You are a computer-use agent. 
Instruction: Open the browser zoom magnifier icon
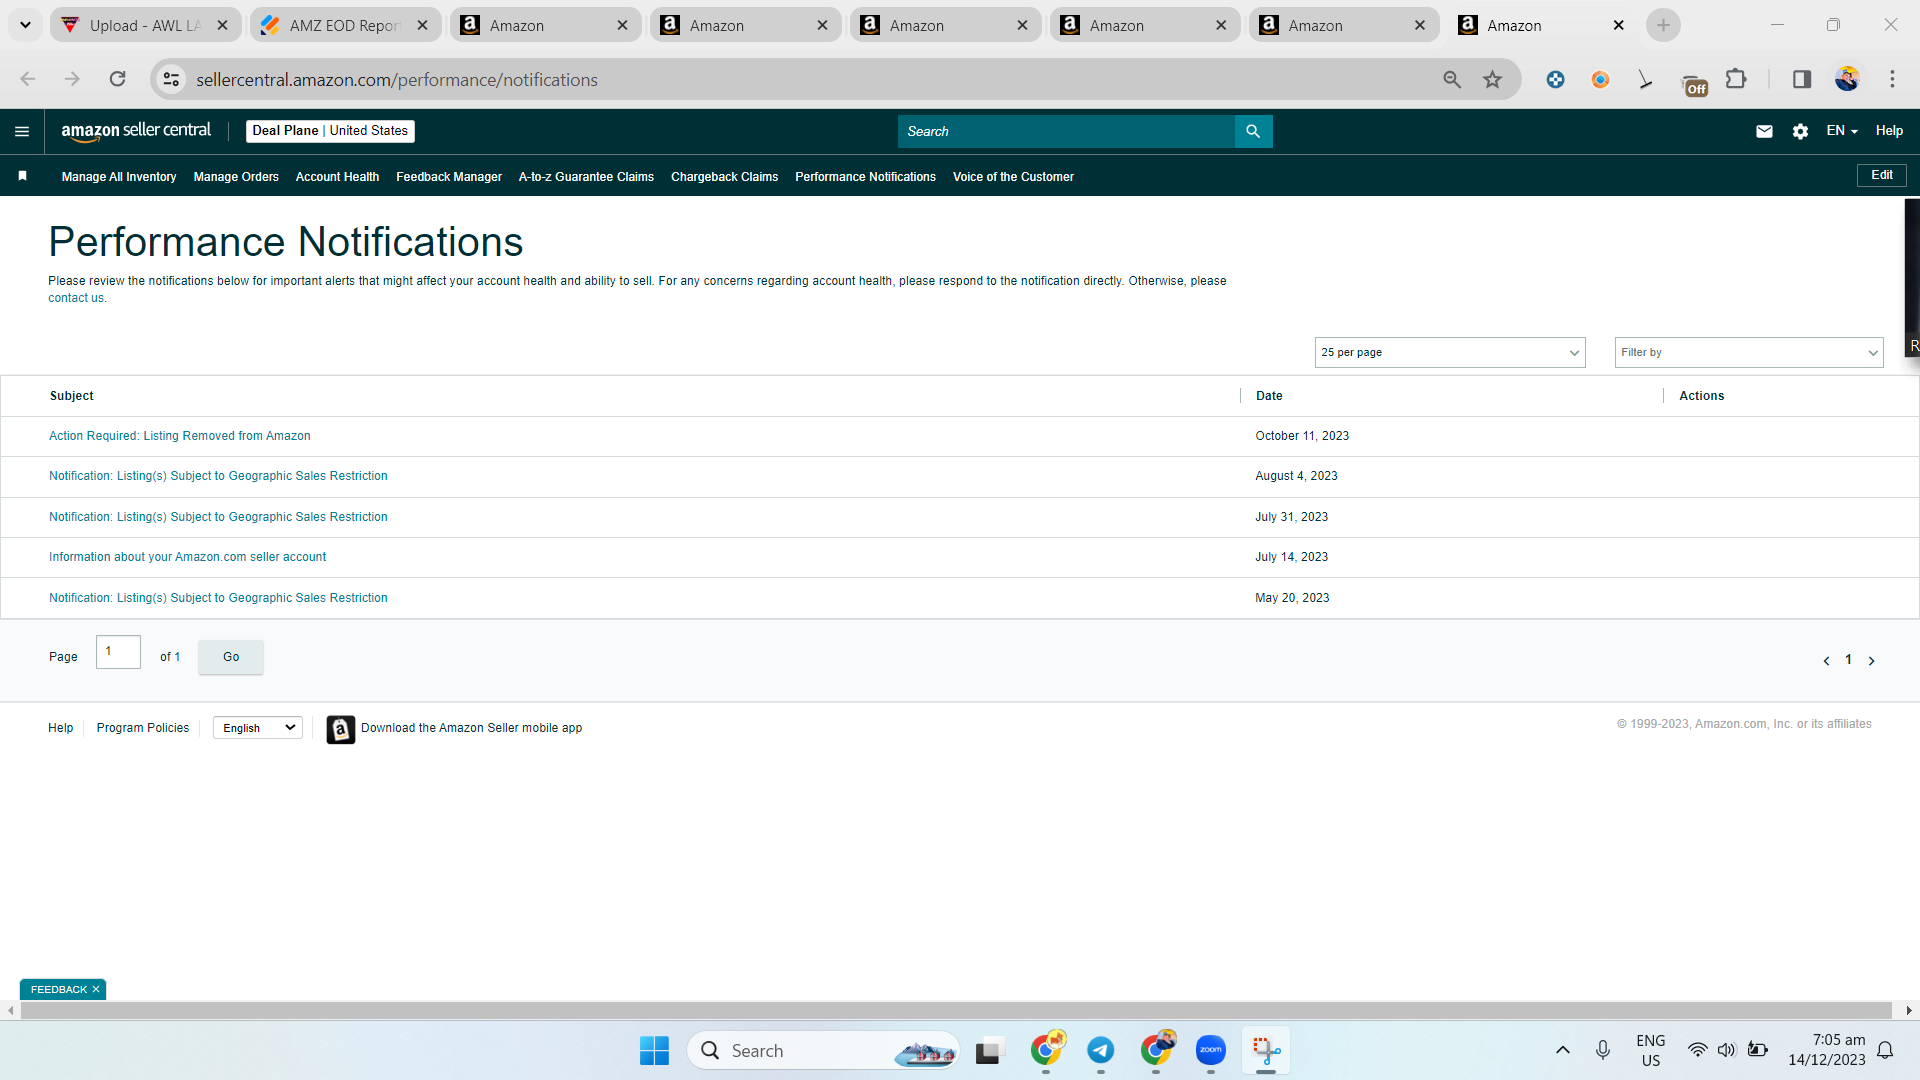(1452, 79)
